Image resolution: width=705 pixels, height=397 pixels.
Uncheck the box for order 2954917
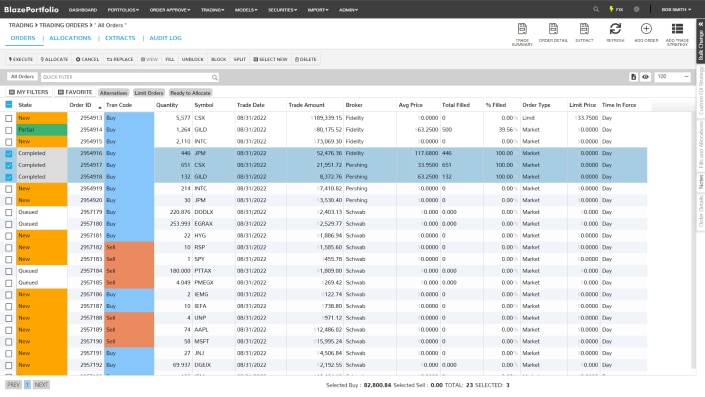(x=9, y=165)
